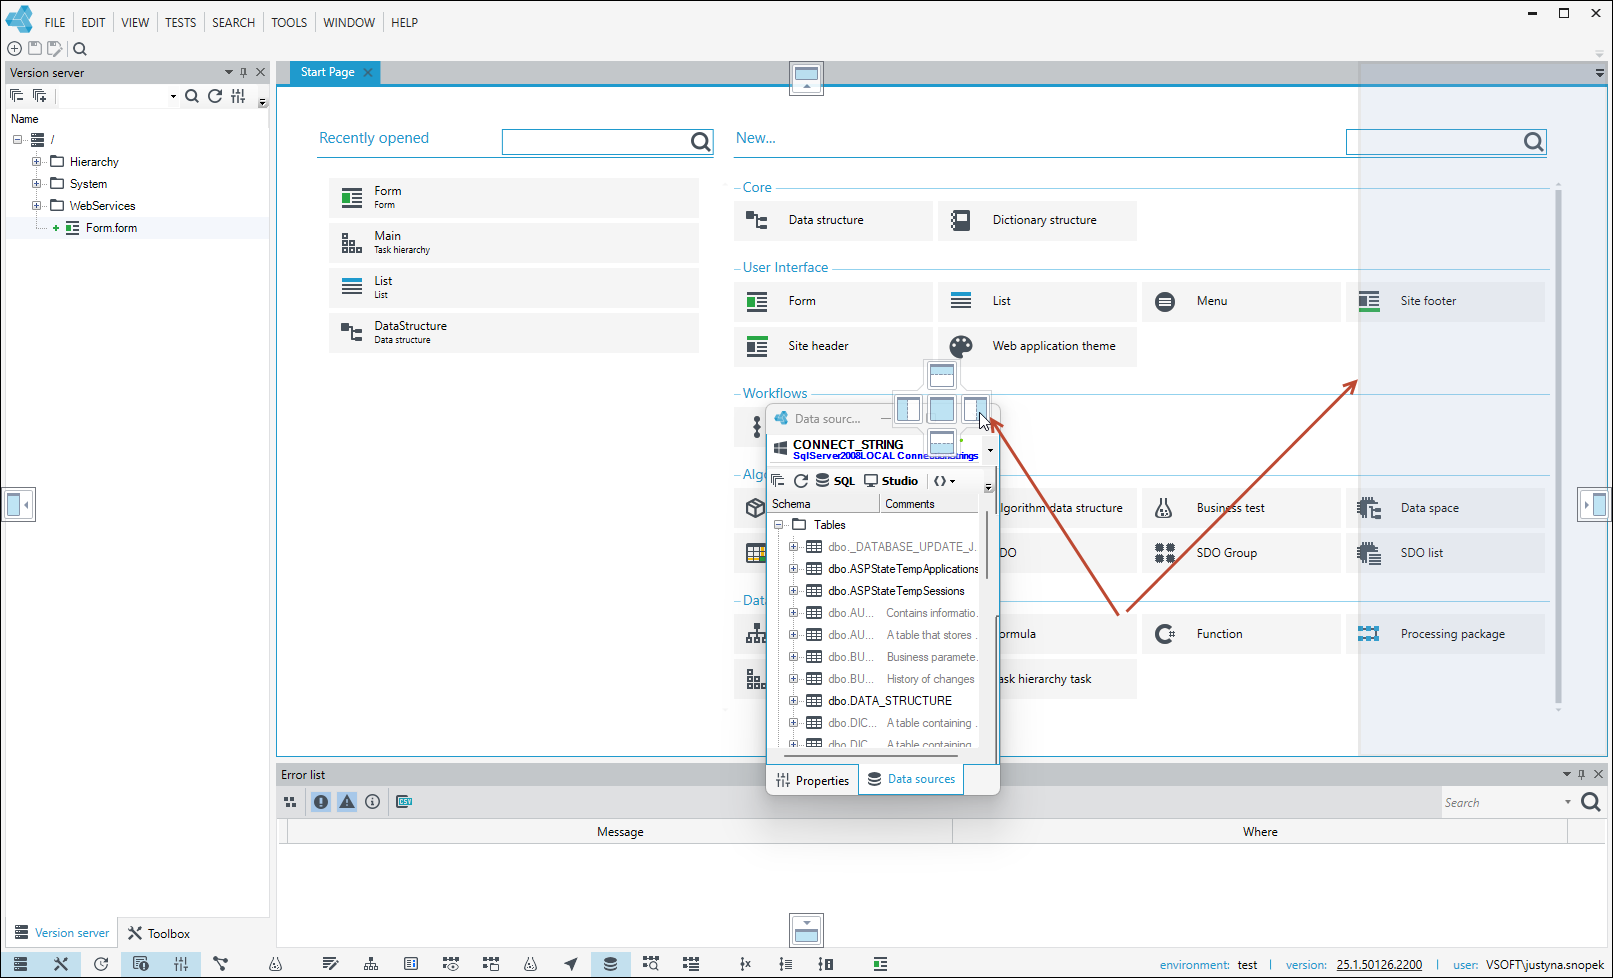Open Version server settings sliders icon
This screenshot has width=1613, height=978.
(x=238, y=96)
